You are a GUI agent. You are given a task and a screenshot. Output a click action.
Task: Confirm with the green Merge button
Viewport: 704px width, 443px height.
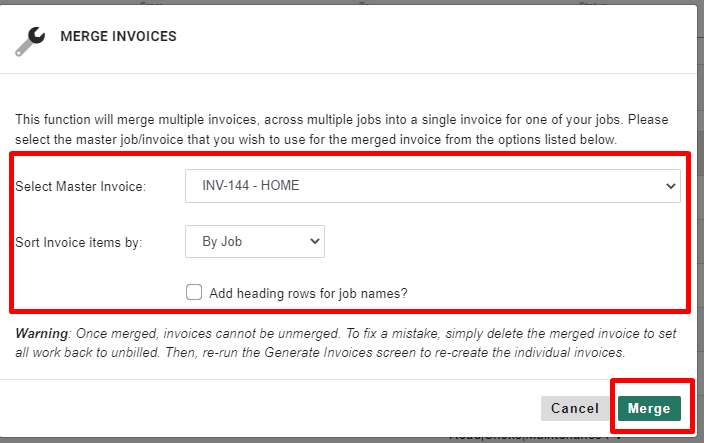(649, 408)
